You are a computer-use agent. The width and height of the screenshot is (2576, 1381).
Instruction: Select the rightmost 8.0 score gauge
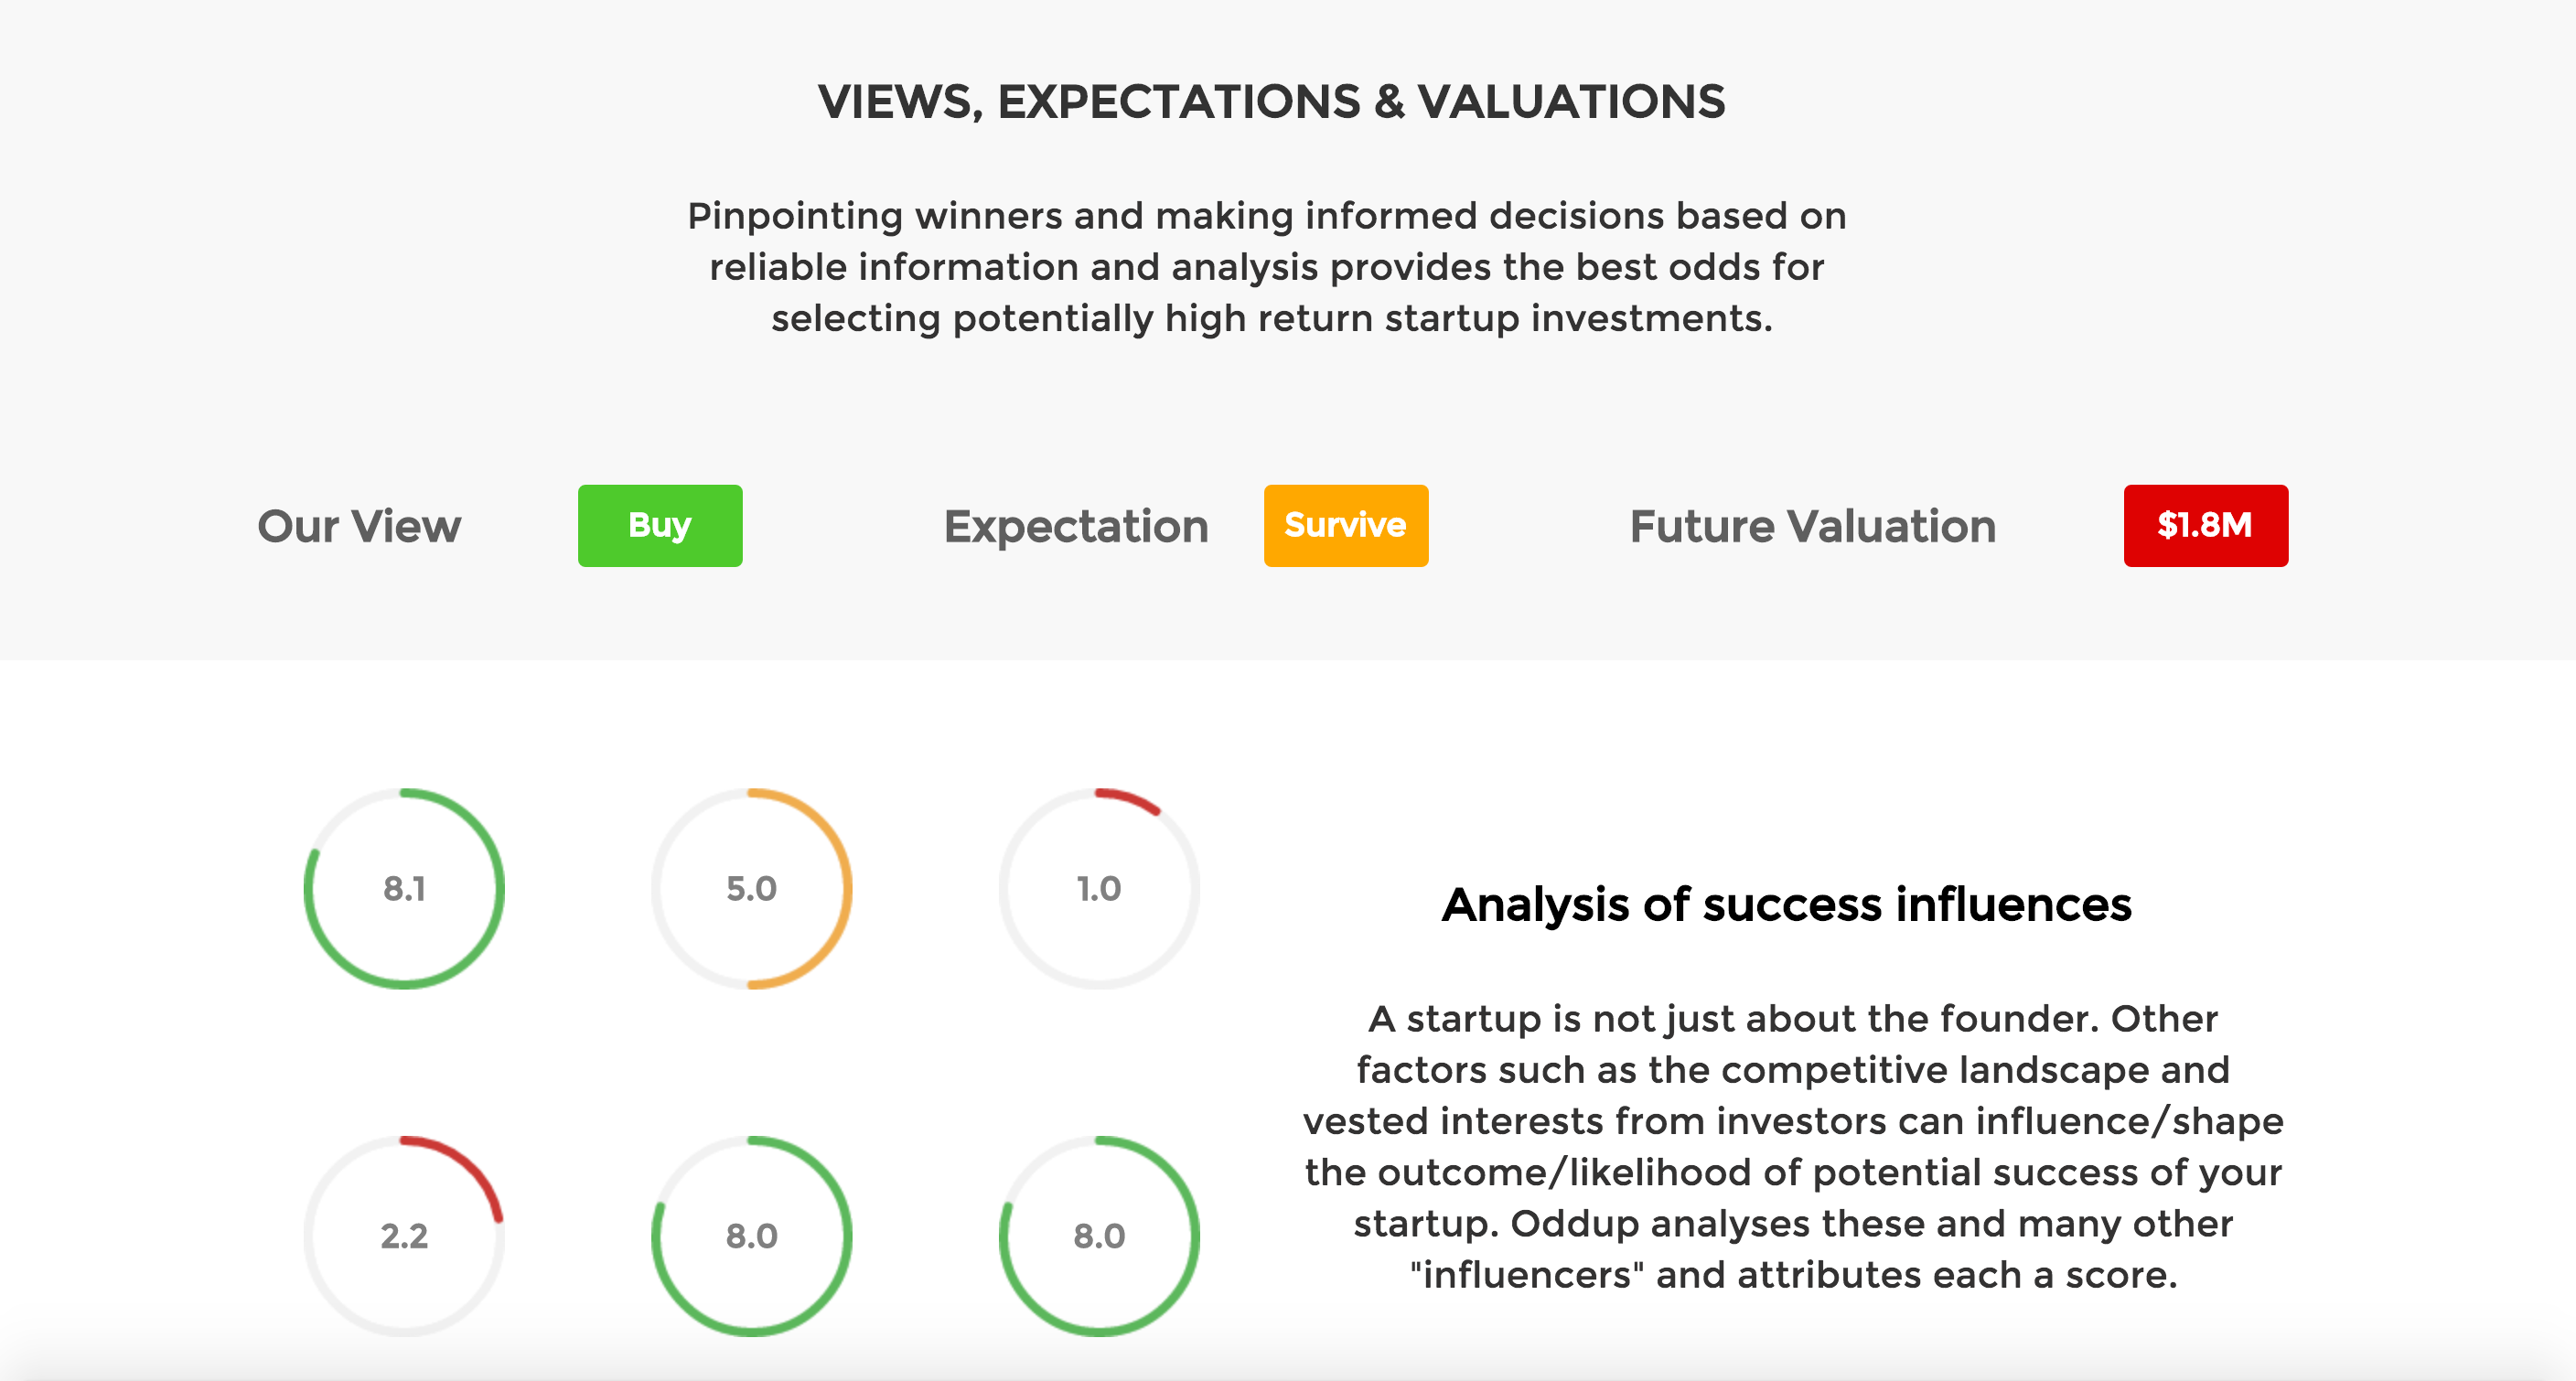point(1099,1236)
